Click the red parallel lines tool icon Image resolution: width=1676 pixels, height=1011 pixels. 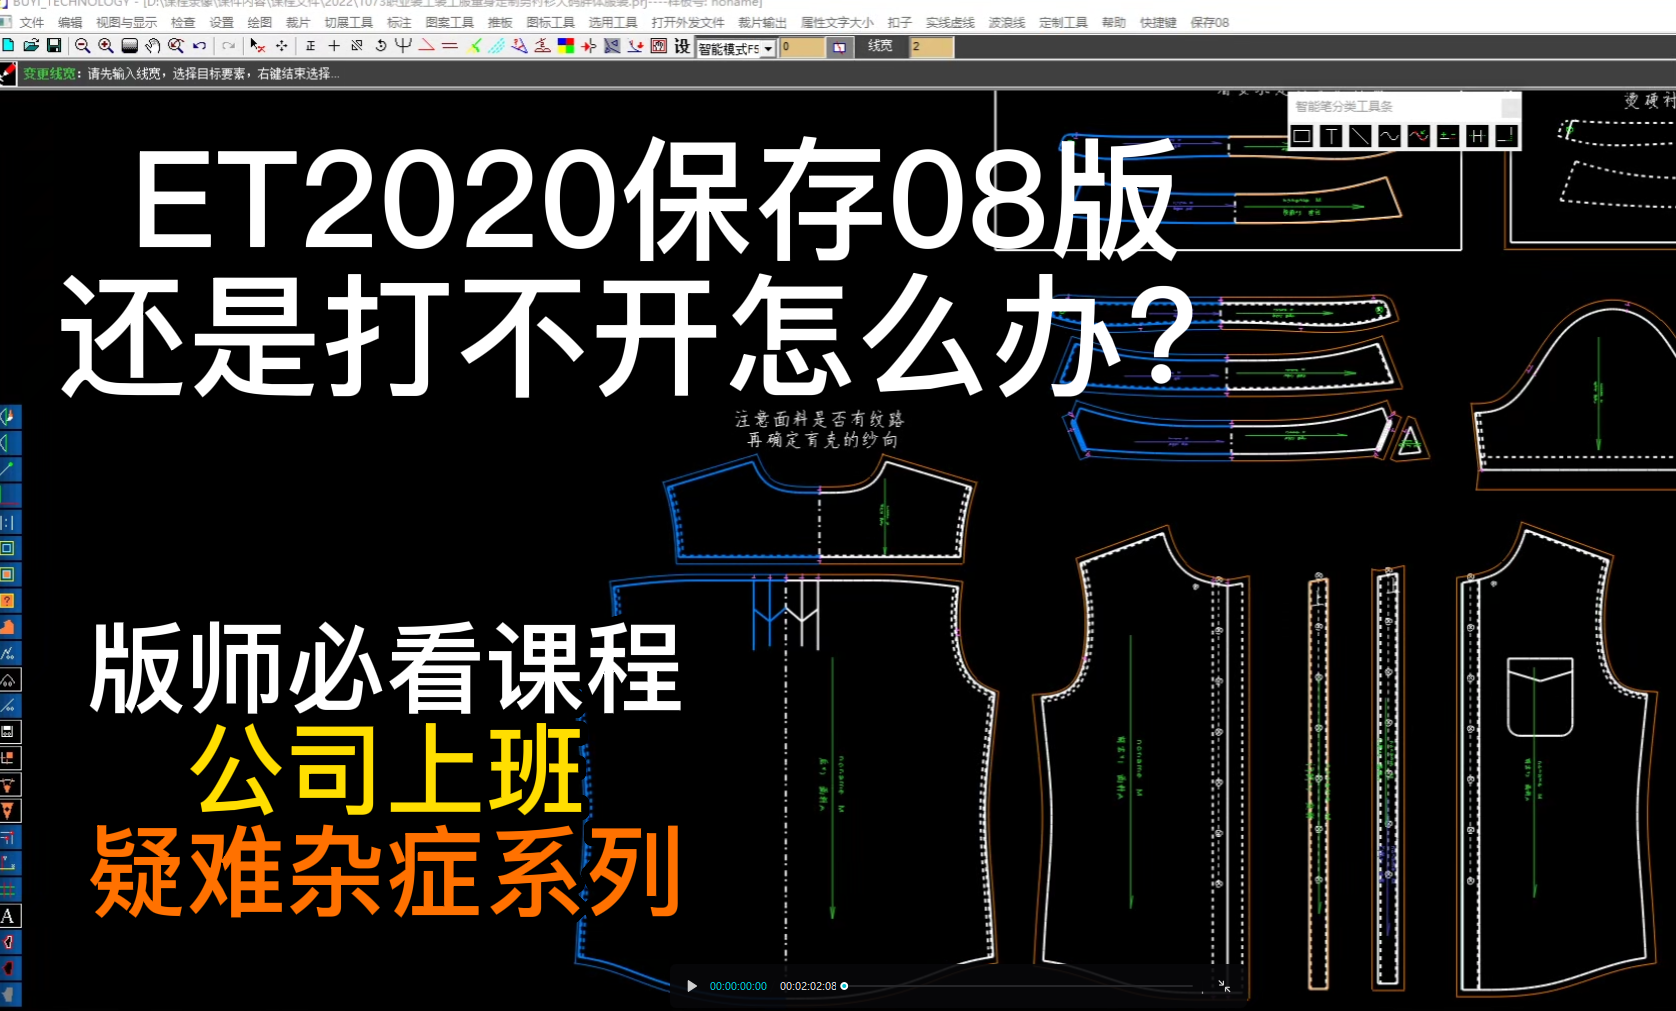(x=450, y=45)
